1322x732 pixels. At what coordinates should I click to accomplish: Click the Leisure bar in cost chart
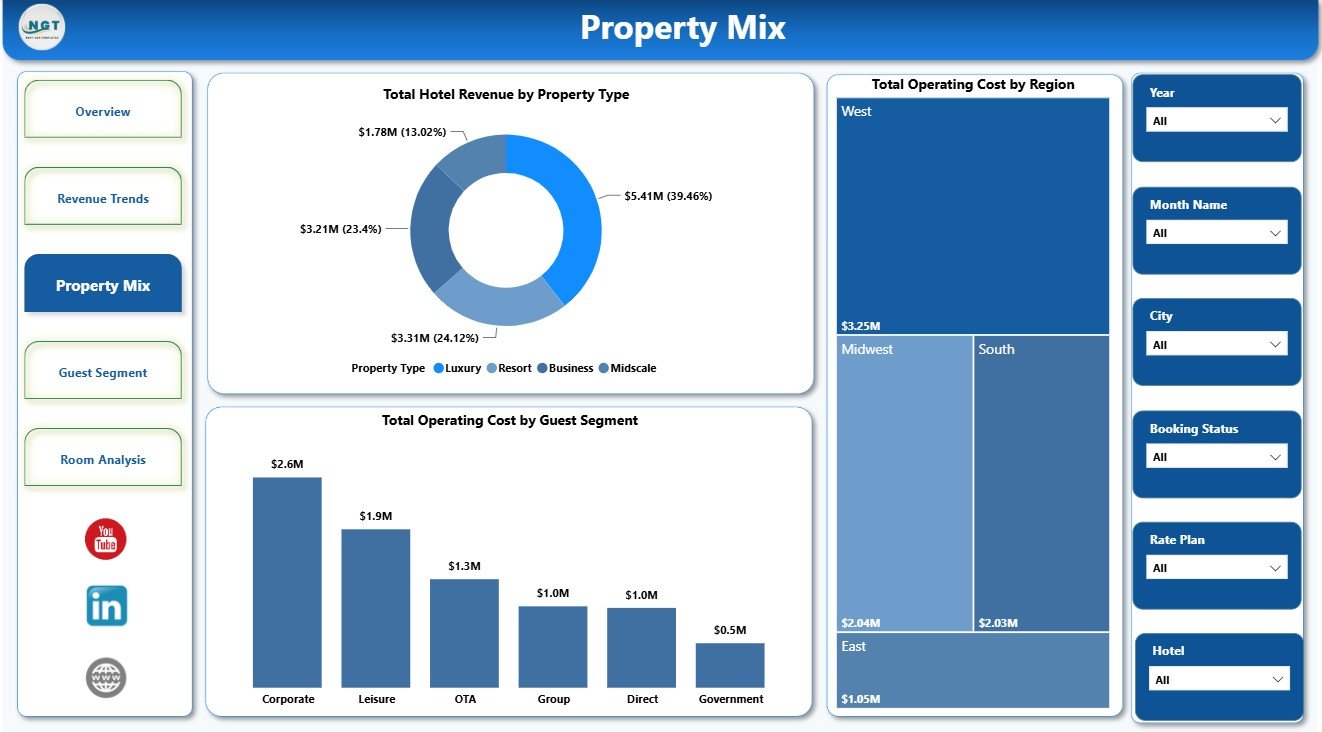click(376, 608)
